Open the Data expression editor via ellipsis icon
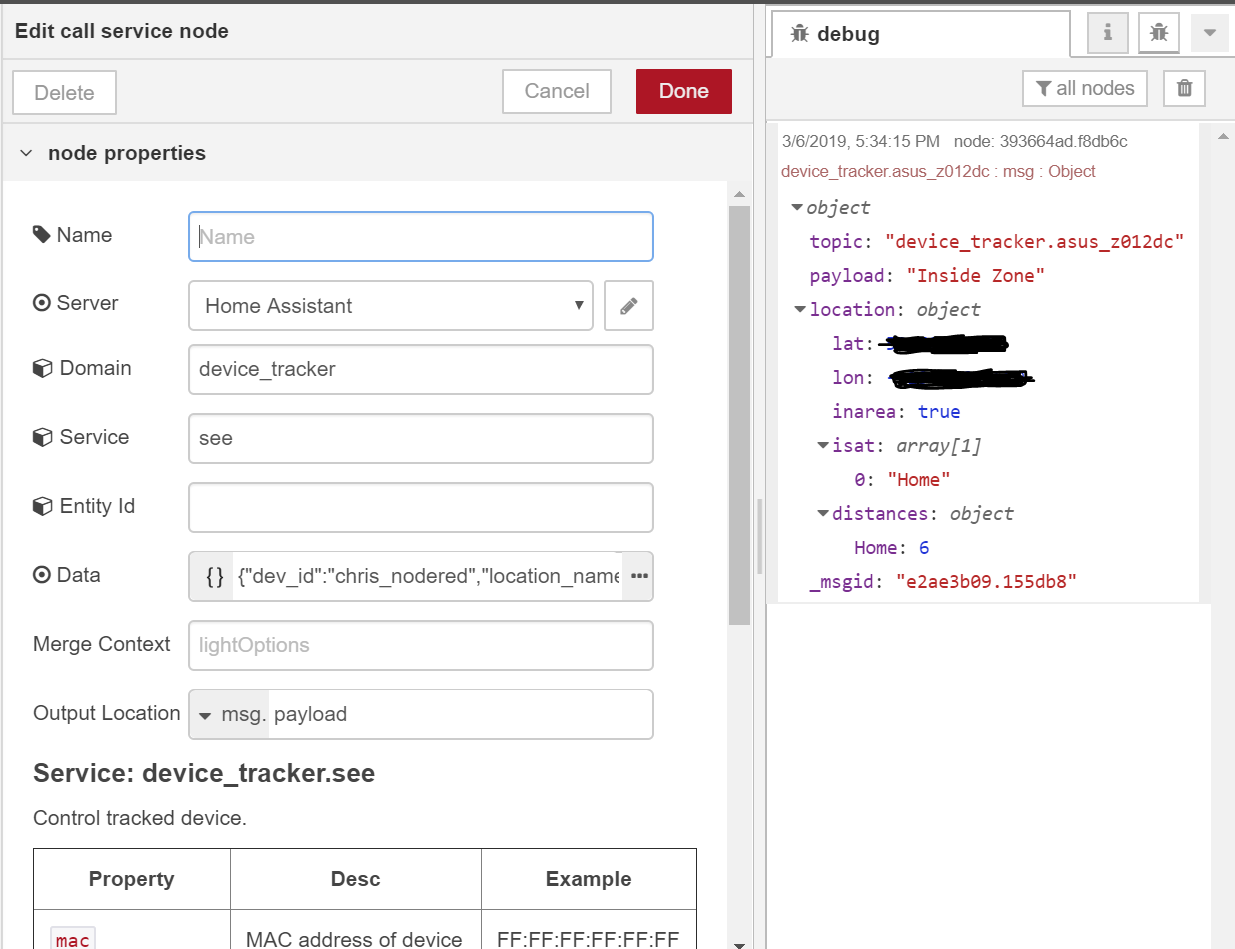This screenshot has height=949, width=1235. [639, 576]
